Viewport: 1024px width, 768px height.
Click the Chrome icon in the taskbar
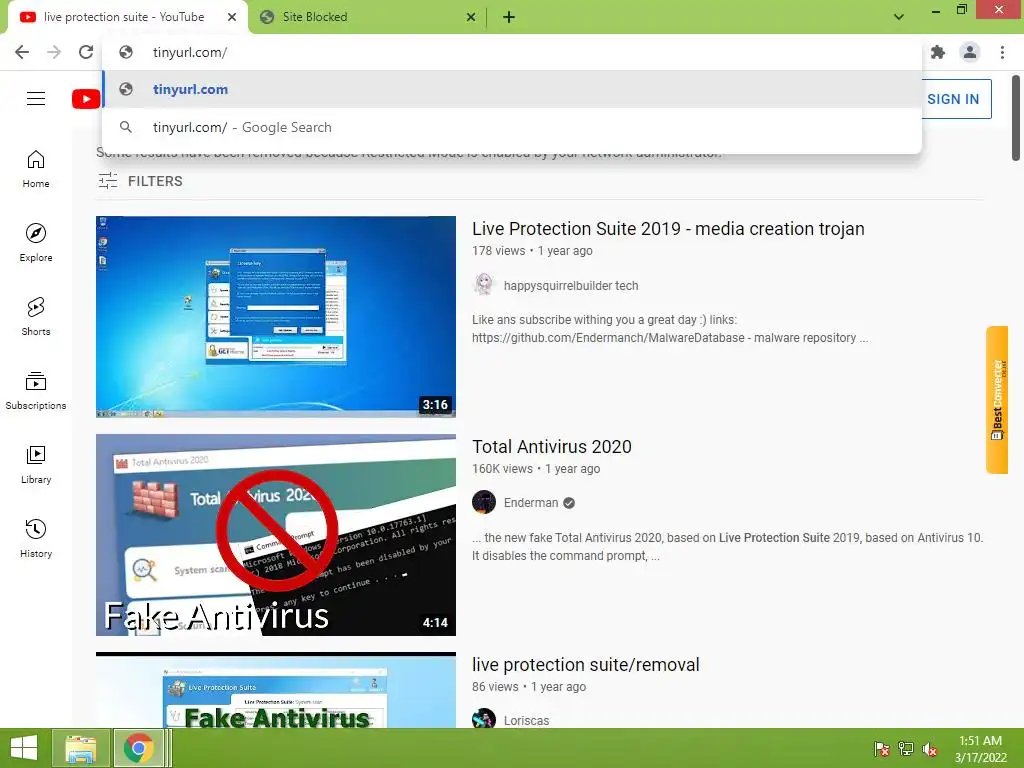tap(138, 748)
